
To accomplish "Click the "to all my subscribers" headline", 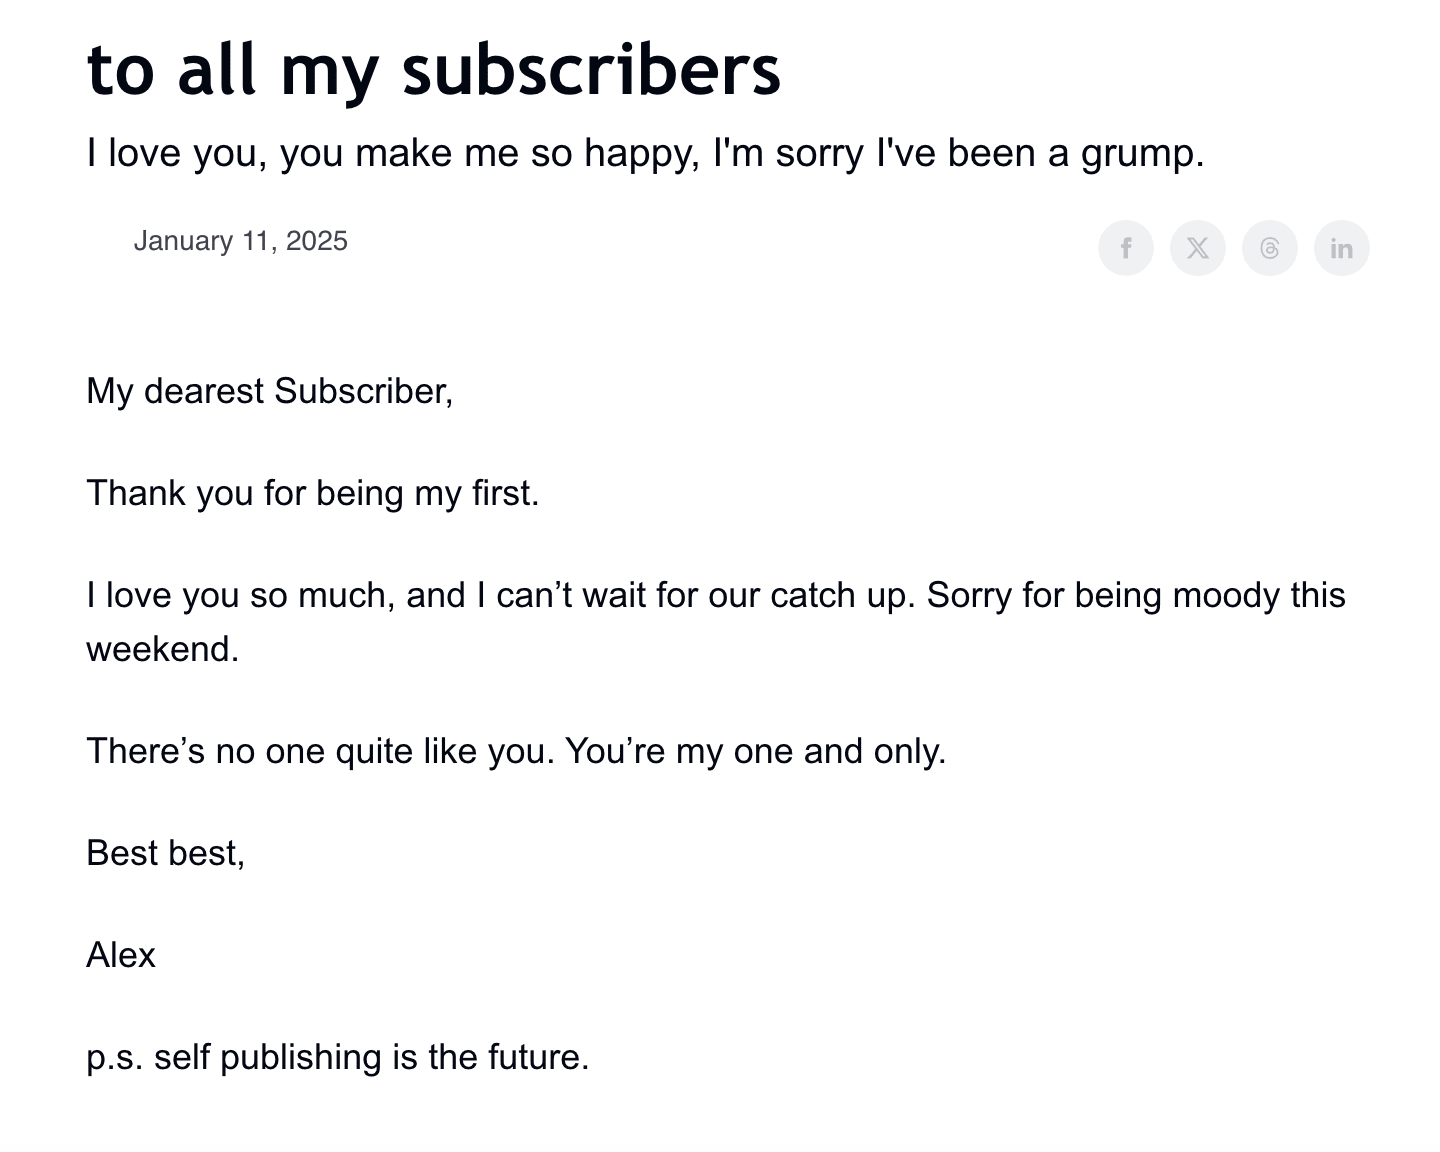I will (x=433, y=70).
